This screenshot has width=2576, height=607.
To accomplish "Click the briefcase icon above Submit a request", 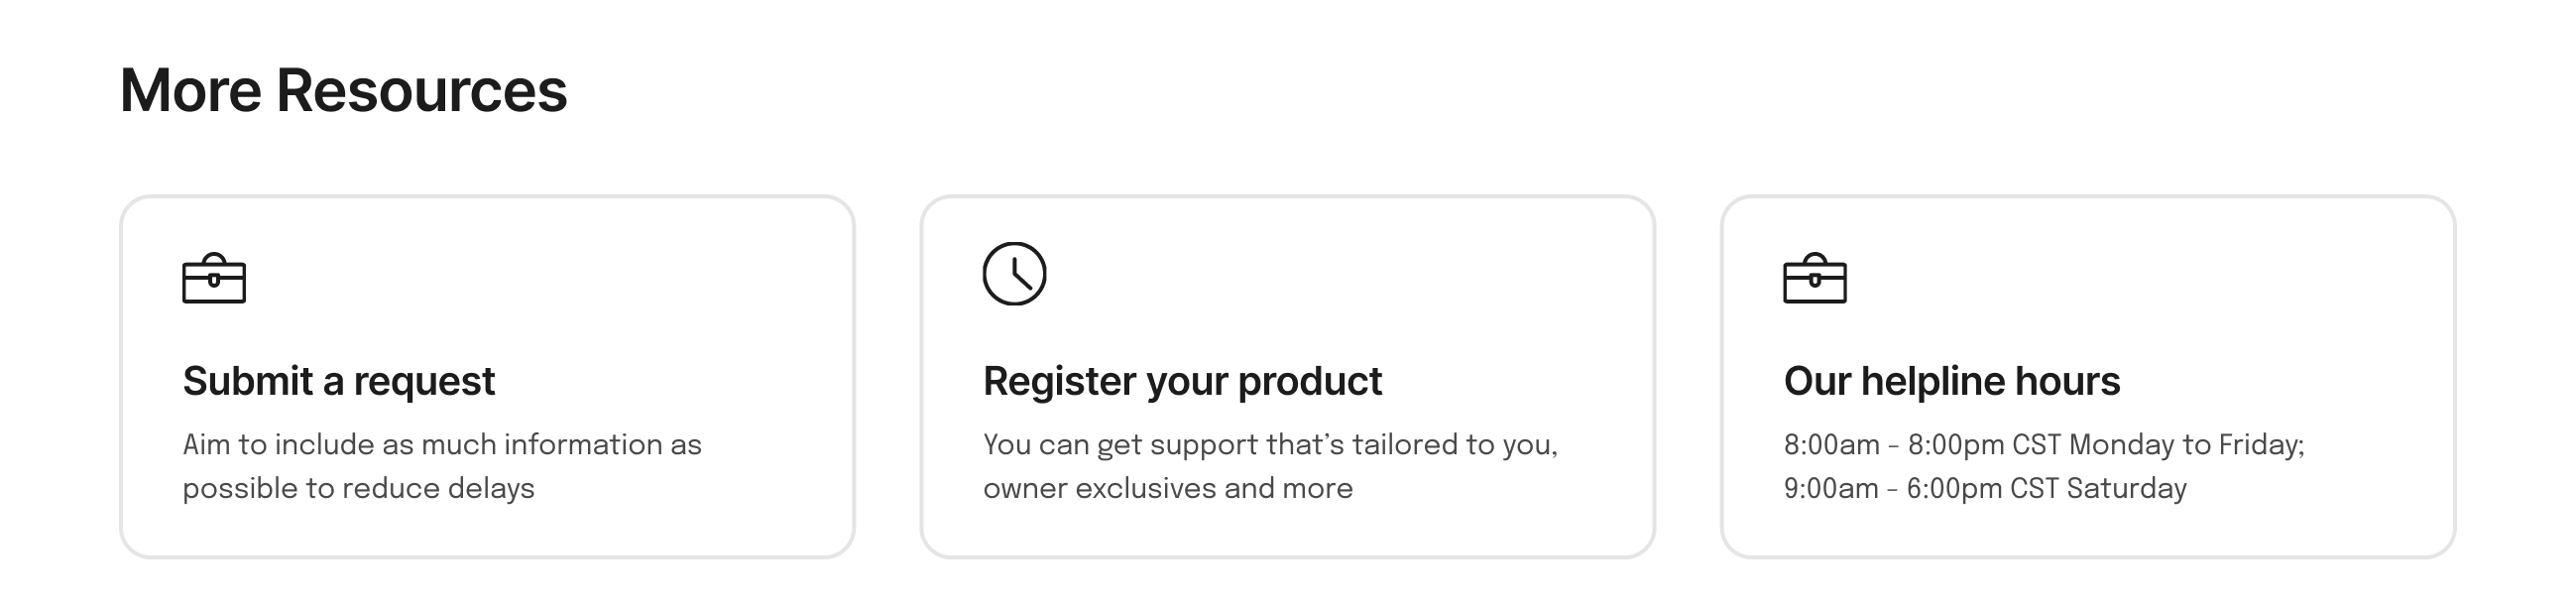I will (x=214, y=277).
